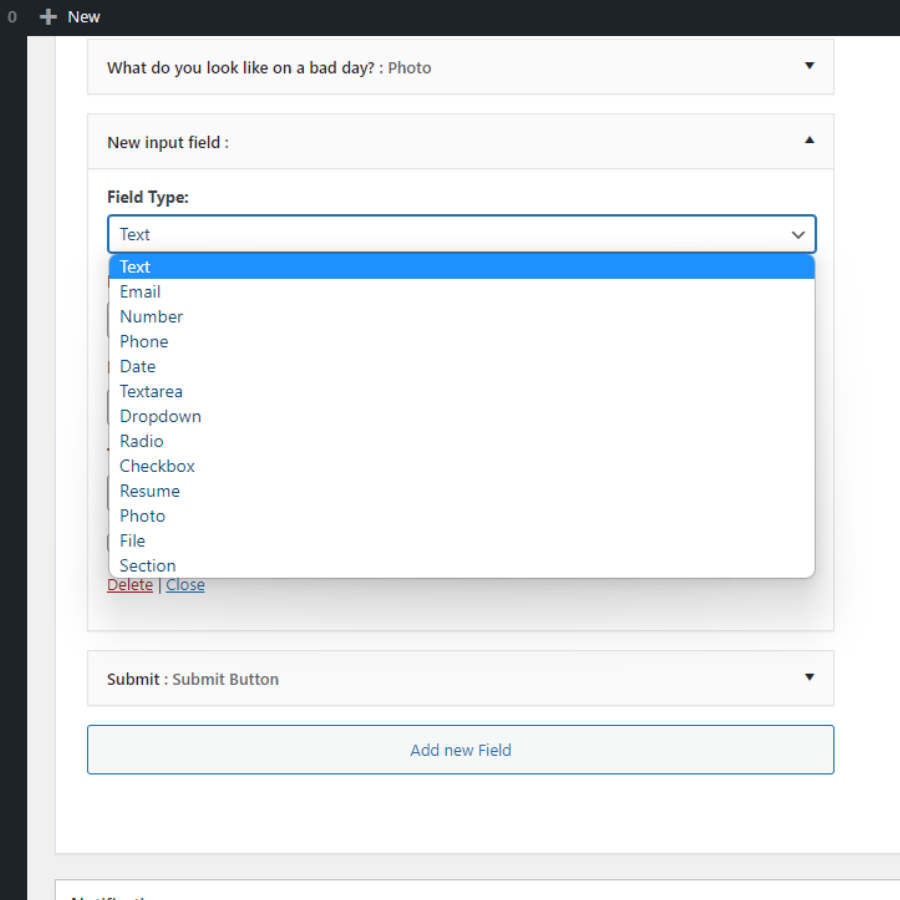Click the 'Submit' field header title
The height and width of the screenshot is (900, 900).
[x=133, y=679]
